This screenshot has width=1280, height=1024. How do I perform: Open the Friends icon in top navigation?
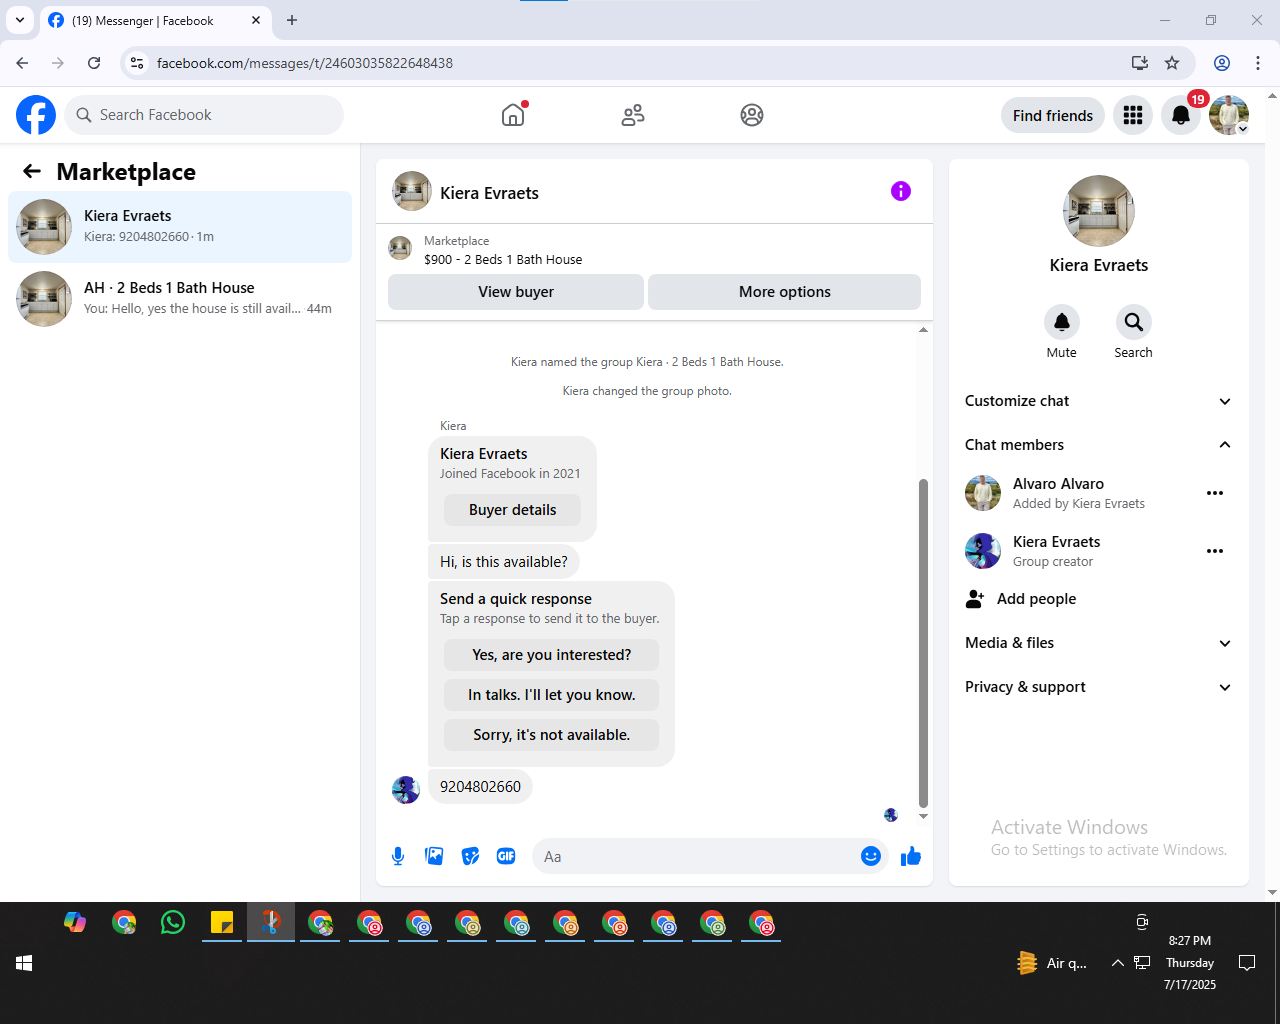tap(633, 115)
